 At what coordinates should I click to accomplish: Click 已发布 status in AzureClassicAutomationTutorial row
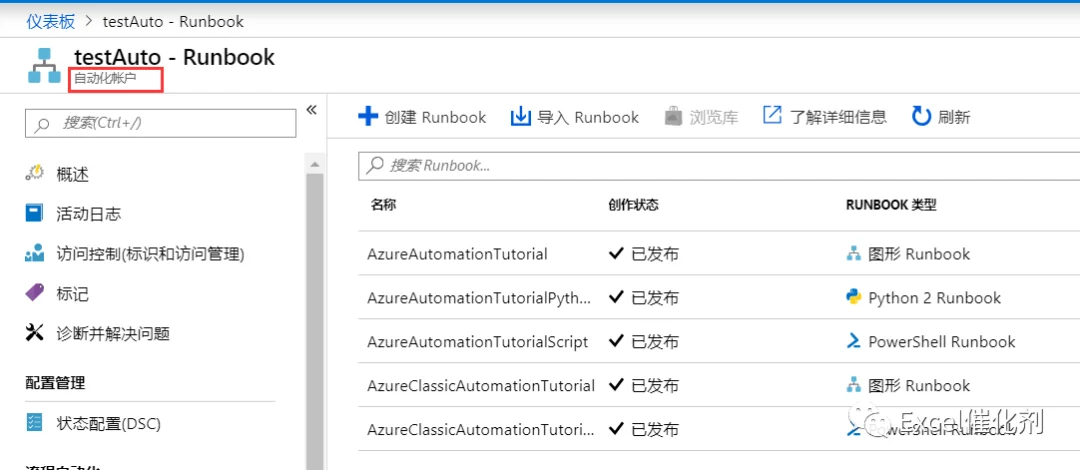(x=643, y=385)
